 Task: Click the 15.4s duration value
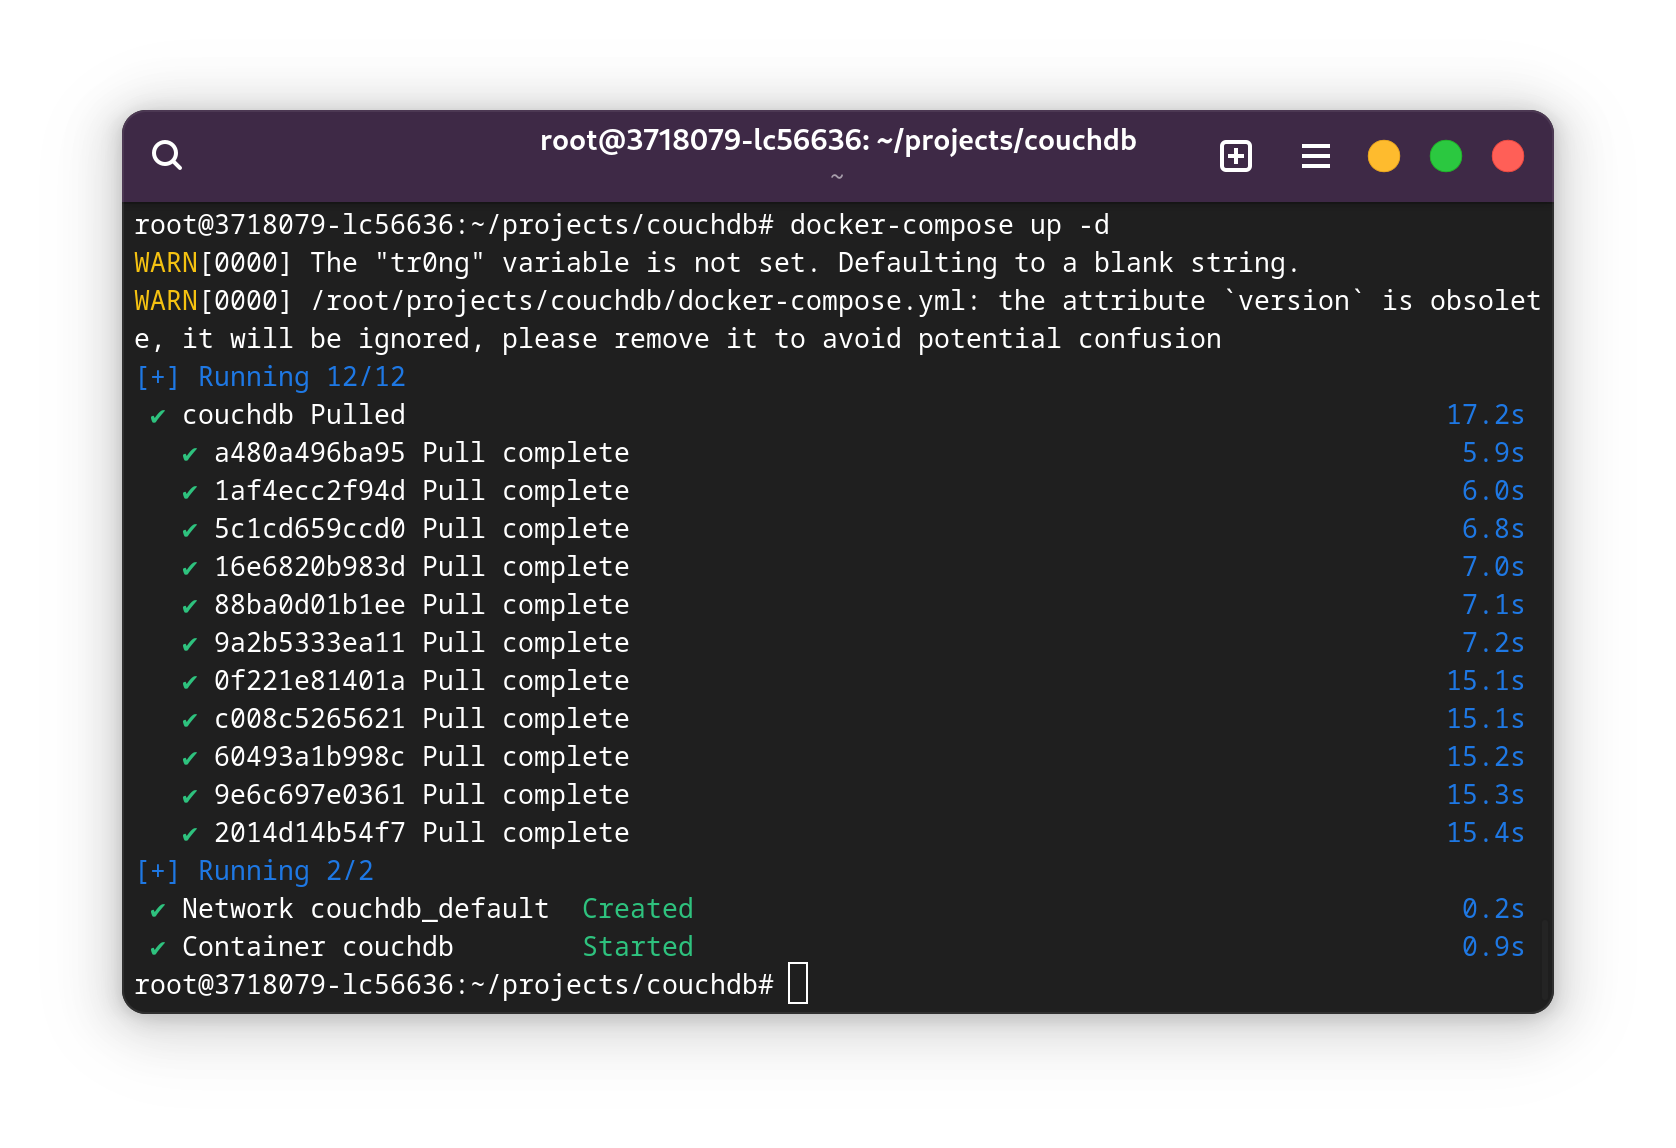(1485, 833)
